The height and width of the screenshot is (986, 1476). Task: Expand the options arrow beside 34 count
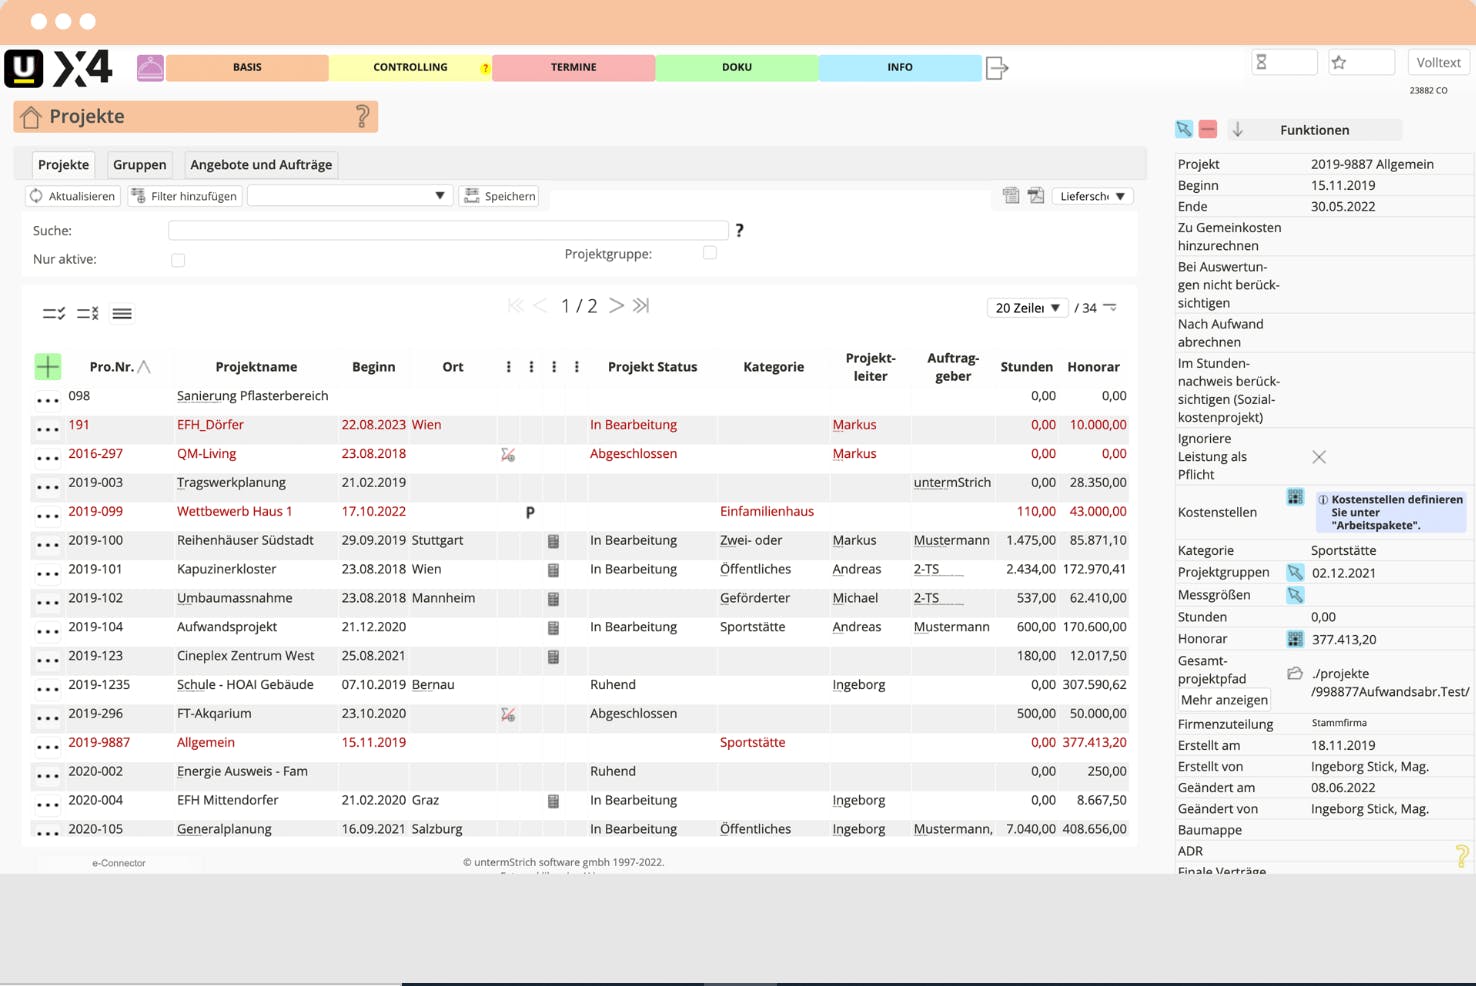[x=1110, y=308]
